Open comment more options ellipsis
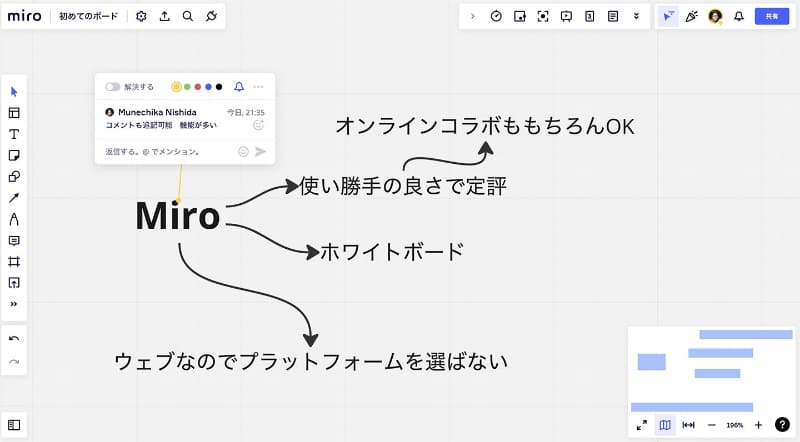The height and width of the screenshot is (442, 800). pos(259,87)
